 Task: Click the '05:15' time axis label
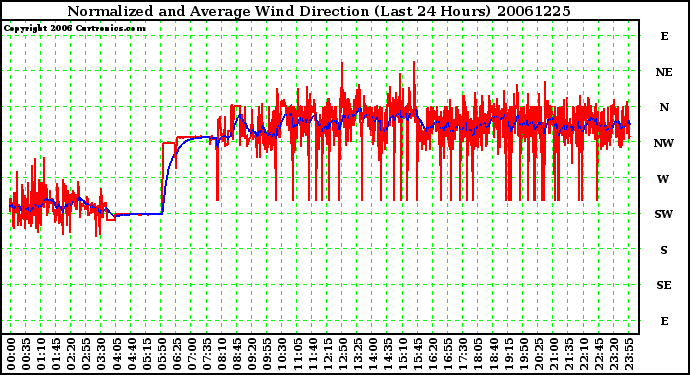click(147, 354)
